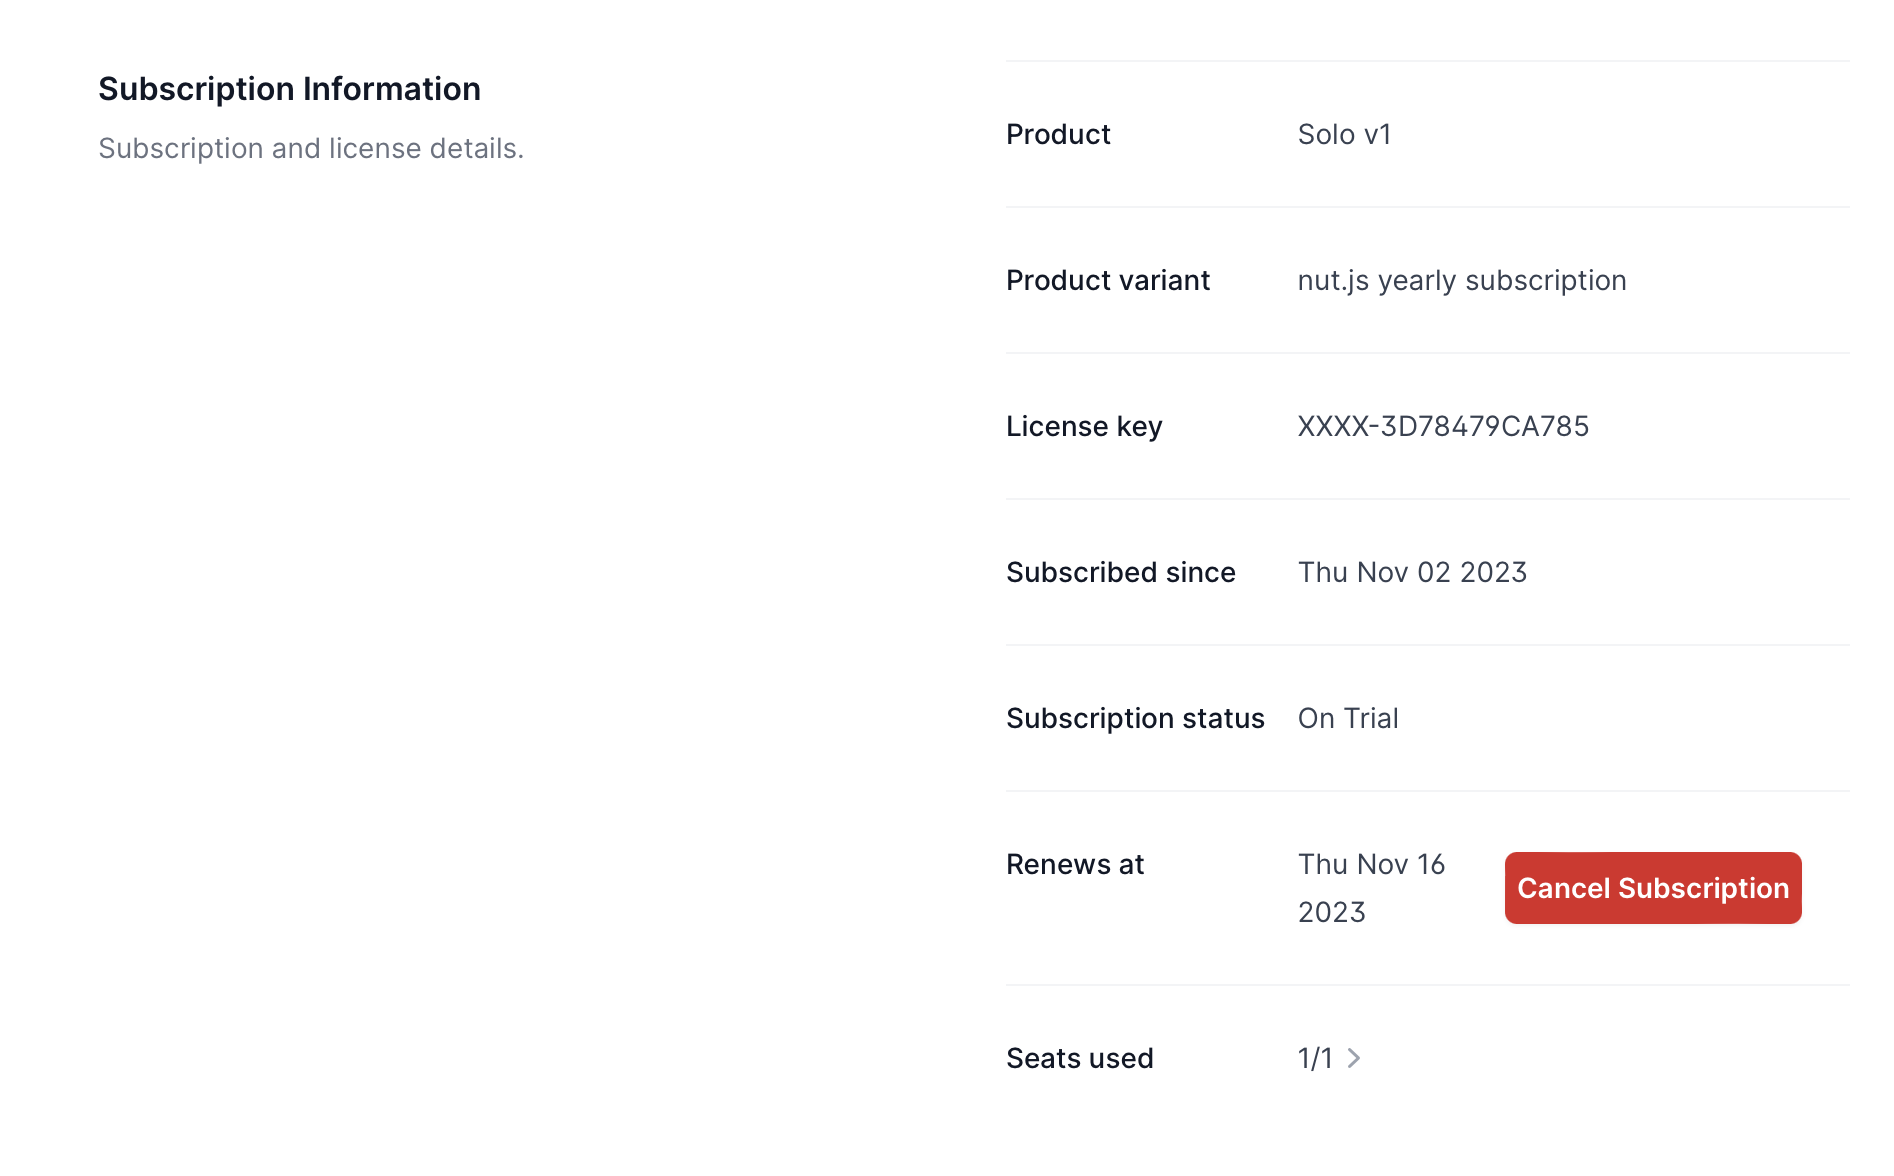Click the Thu Nov 02 2023 subscribed date
The height and width of the screenshot is (1176, 1894).
click(x=1412, y=572)
